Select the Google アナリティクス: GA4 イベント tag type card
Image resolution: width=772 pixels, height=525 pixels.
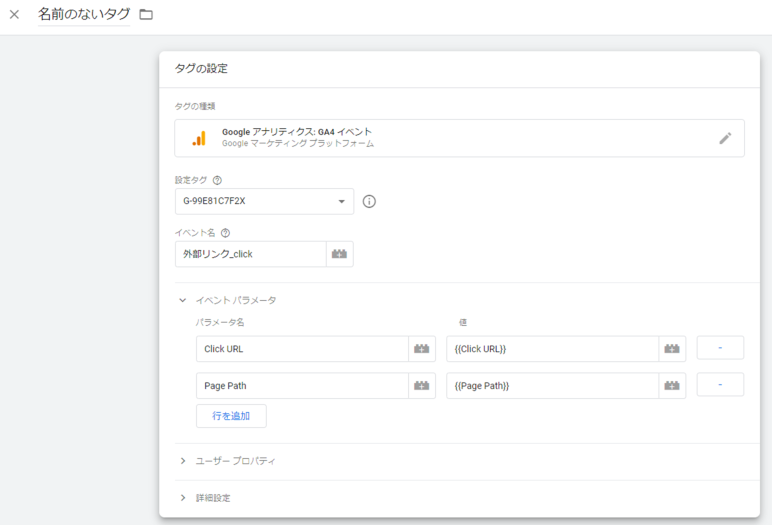[x=459, y=138]
